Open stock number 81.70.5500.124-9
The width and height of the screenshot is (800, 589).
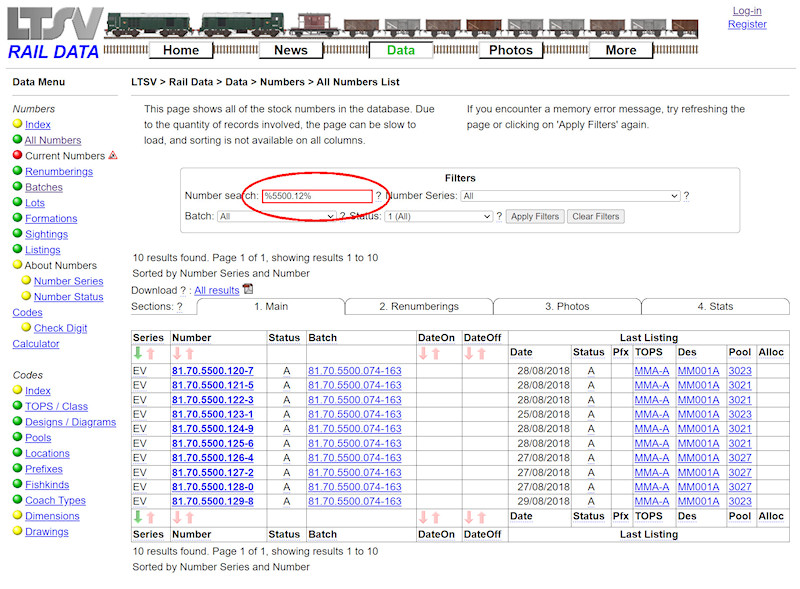(212, 429)
